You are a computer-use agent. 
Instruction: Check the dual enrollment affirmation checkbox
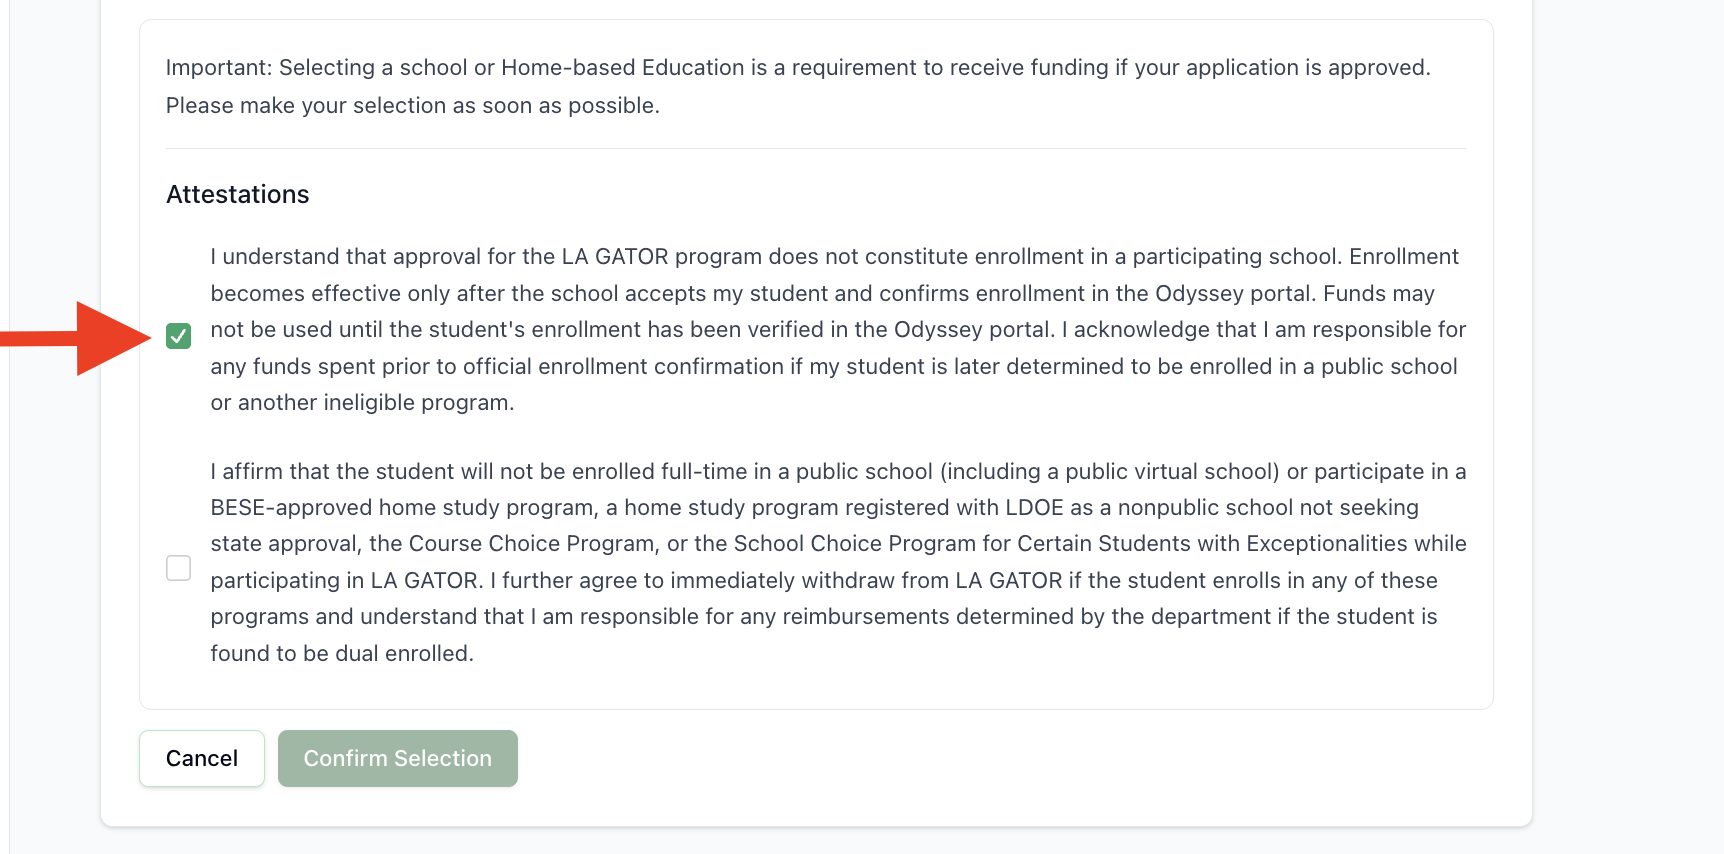[178, 568]
